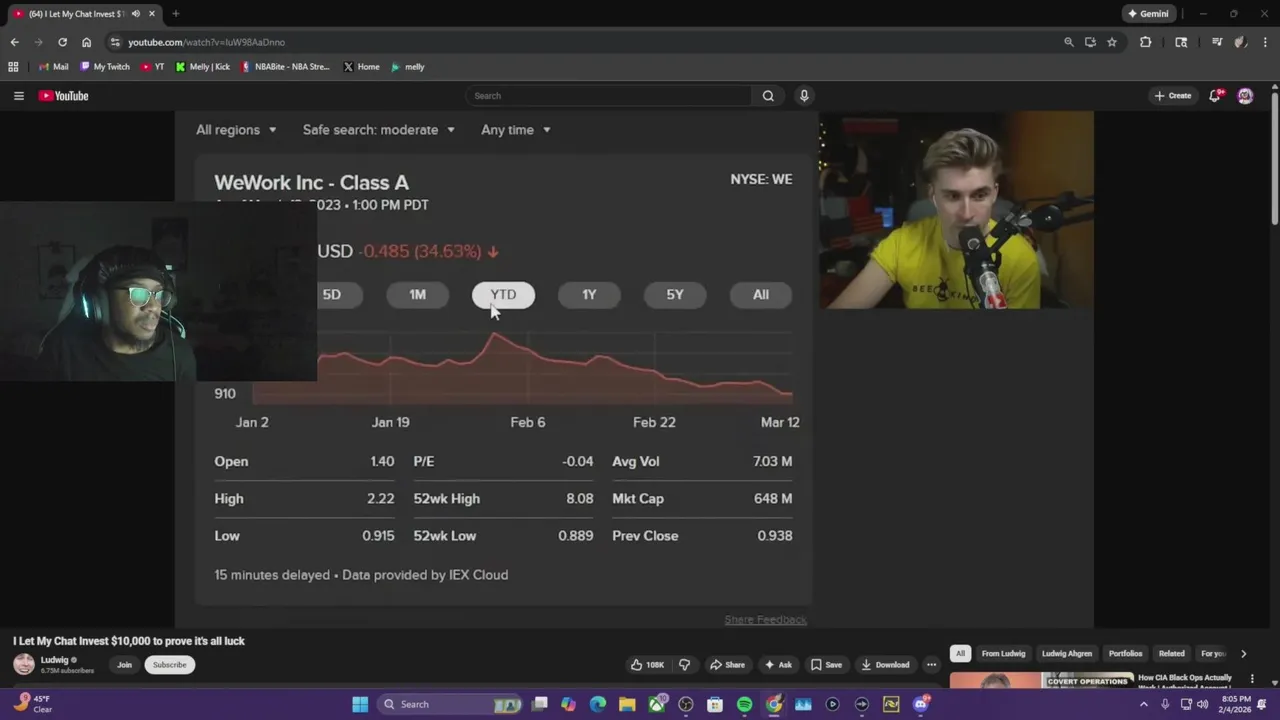Click the Windows Start button
This screenshot has height=720, width=1280.
[360, 704]
